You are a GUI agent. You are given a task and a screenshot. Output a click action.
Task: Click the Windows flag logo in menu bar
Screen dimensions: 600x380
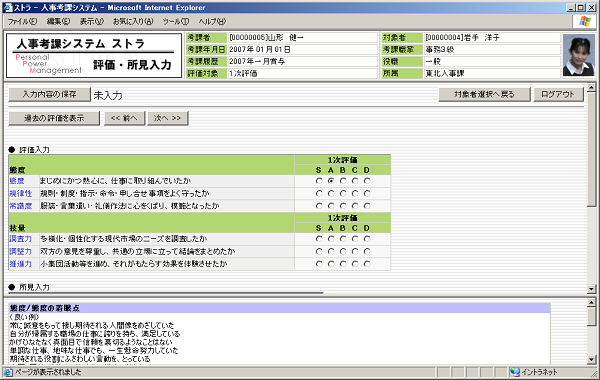(585, 21)
